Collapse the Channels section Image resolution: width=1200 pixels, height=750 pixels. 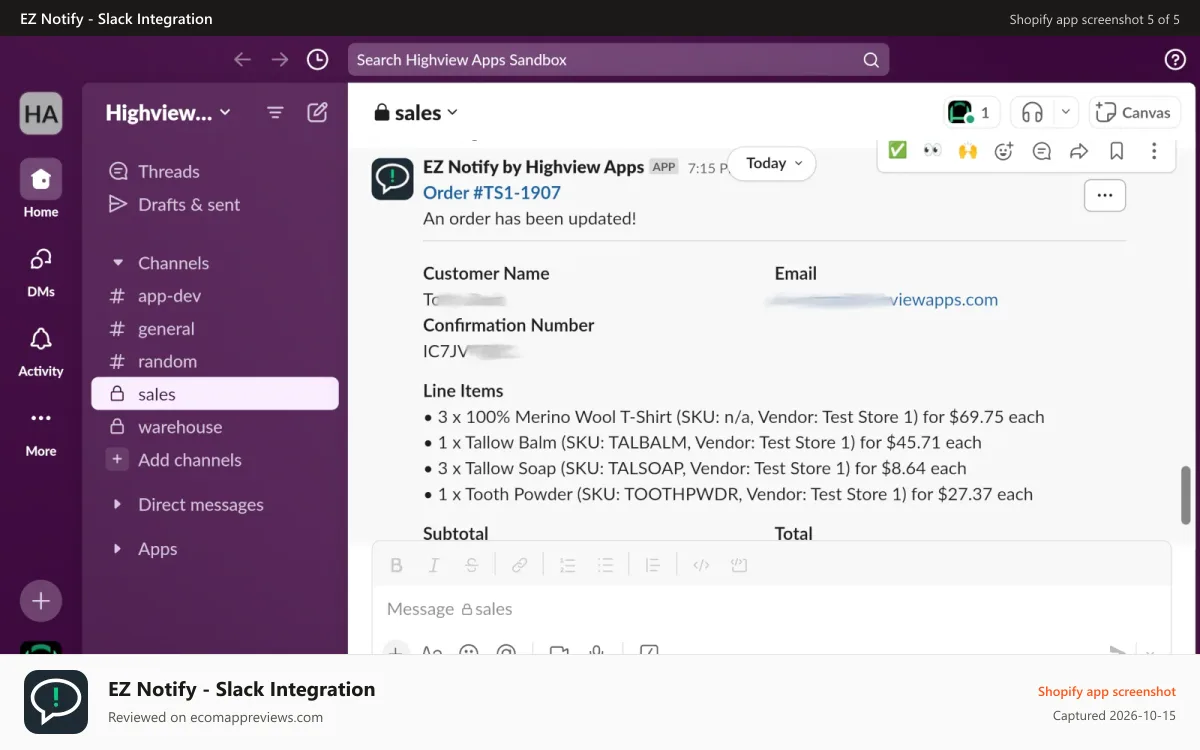tap(118, 263)
